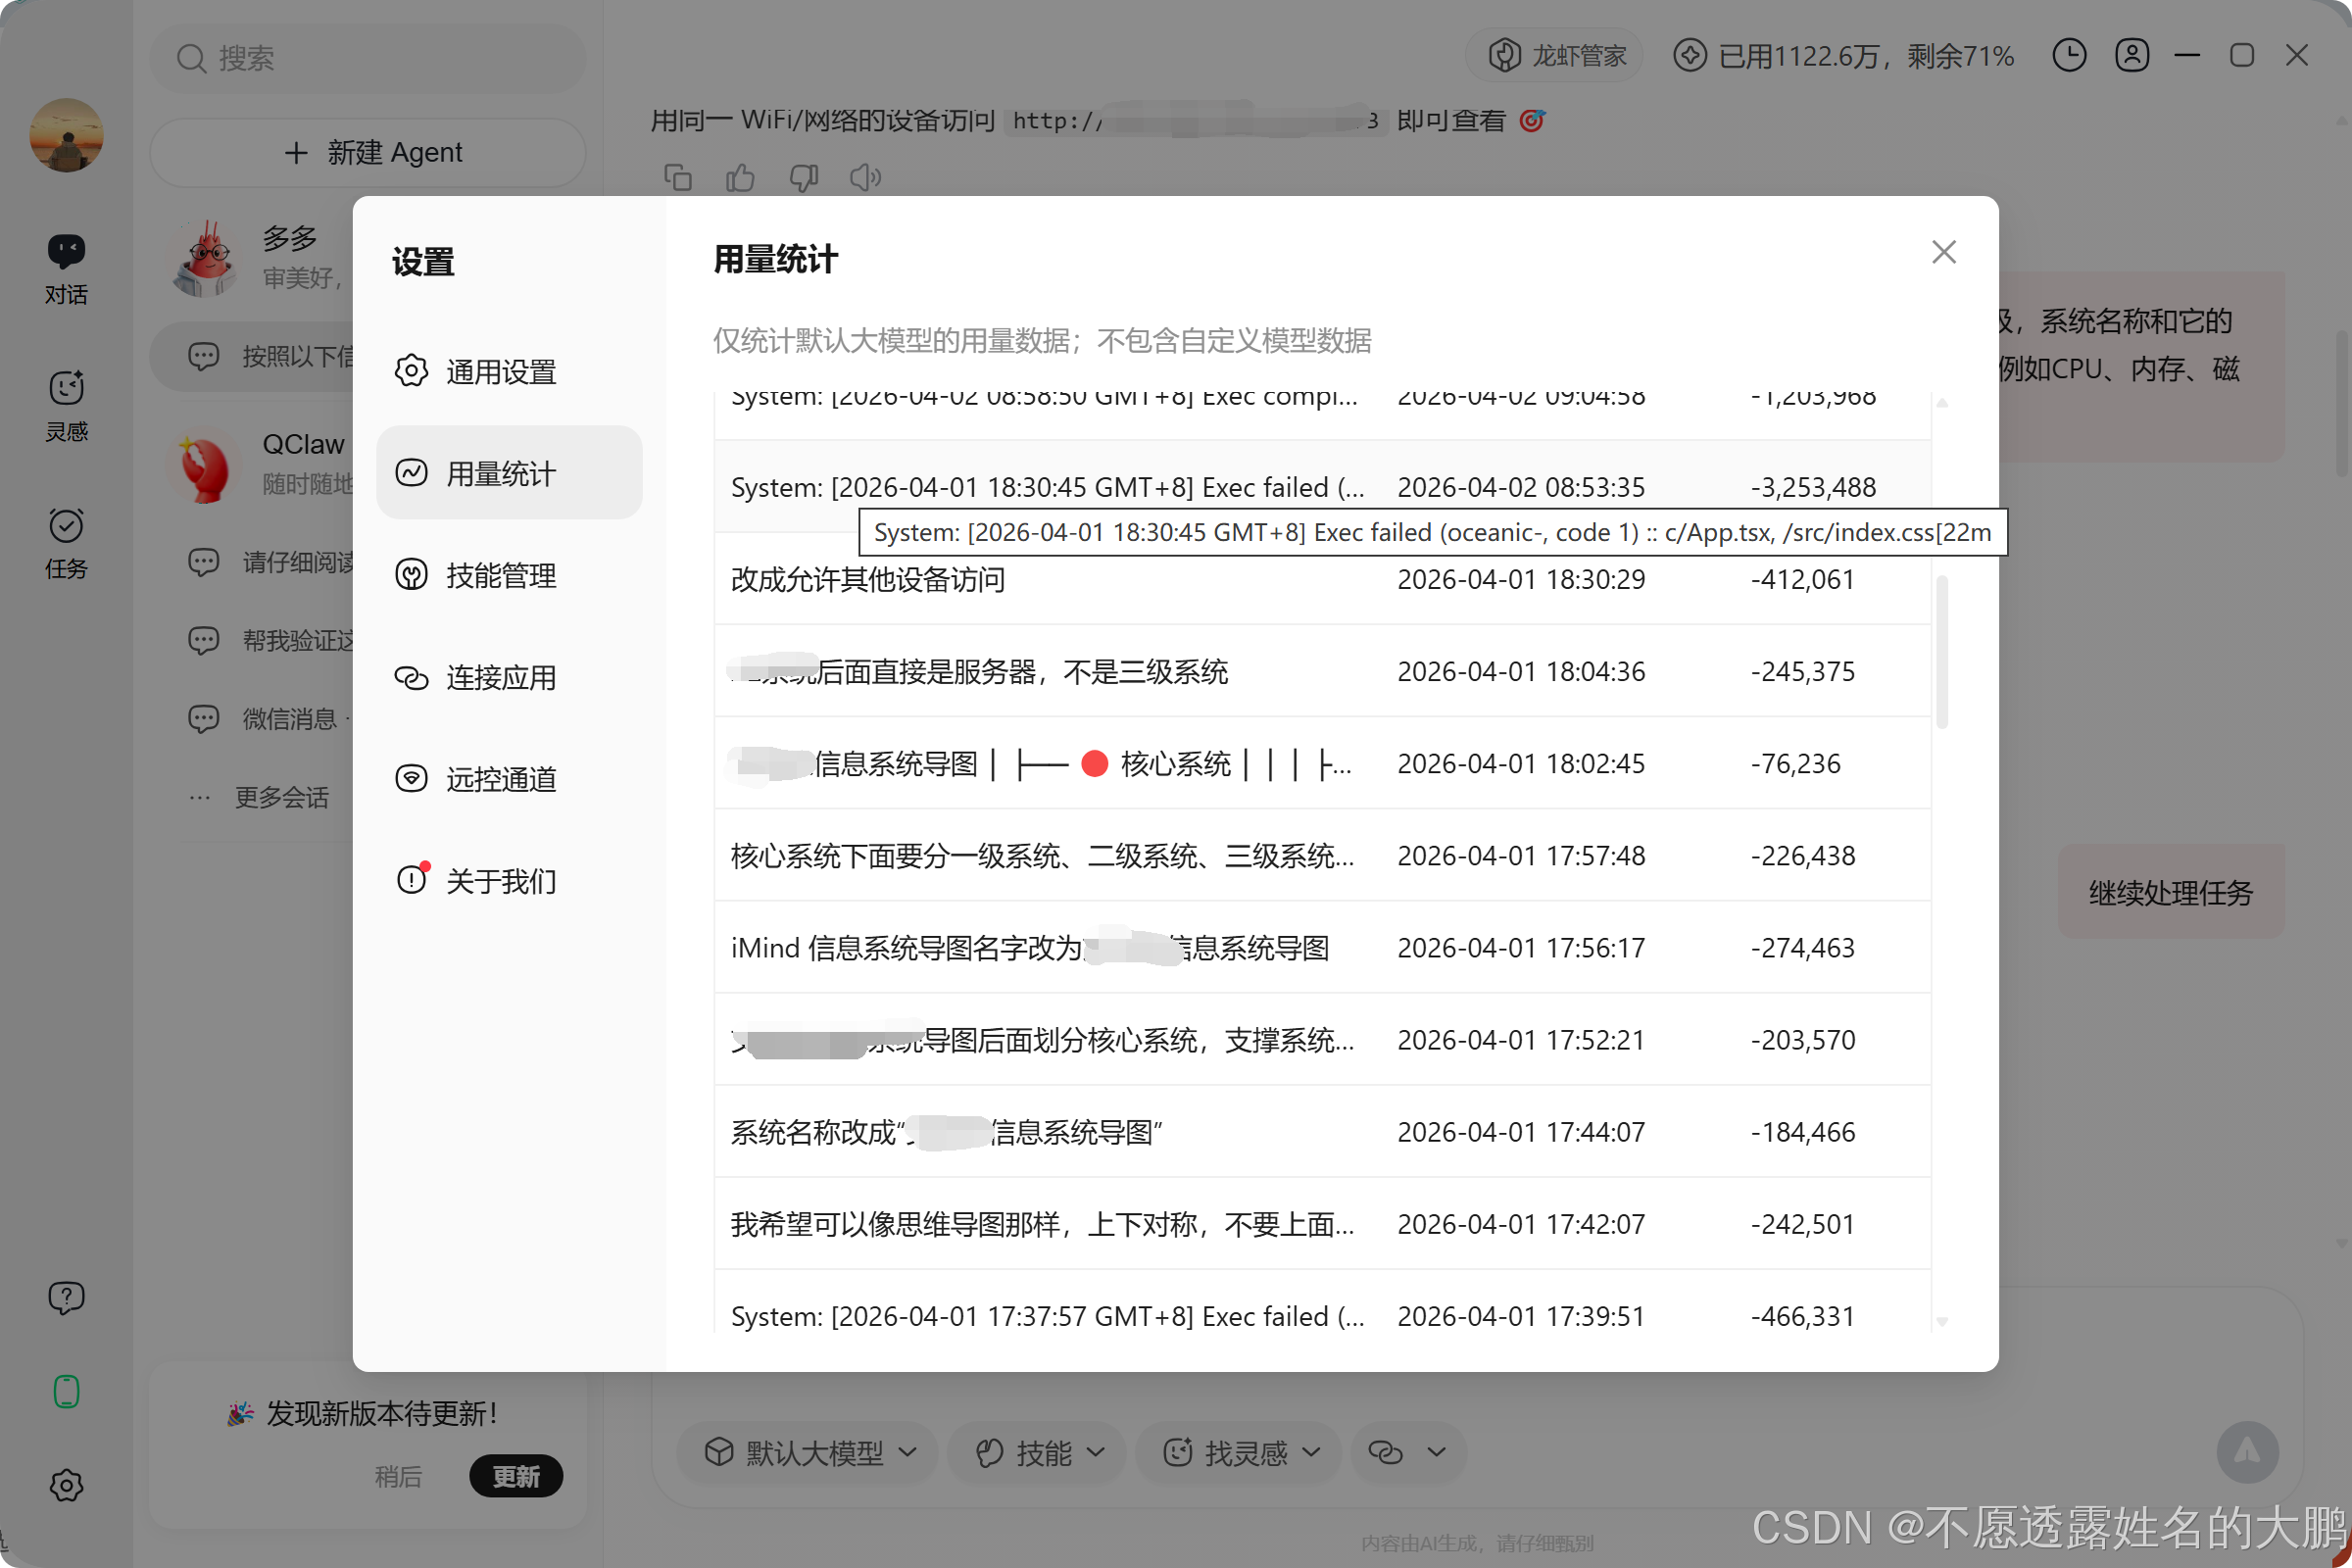Open the 任务 tasks section
Screen dimensions: 2352x1568
(66, 543)
